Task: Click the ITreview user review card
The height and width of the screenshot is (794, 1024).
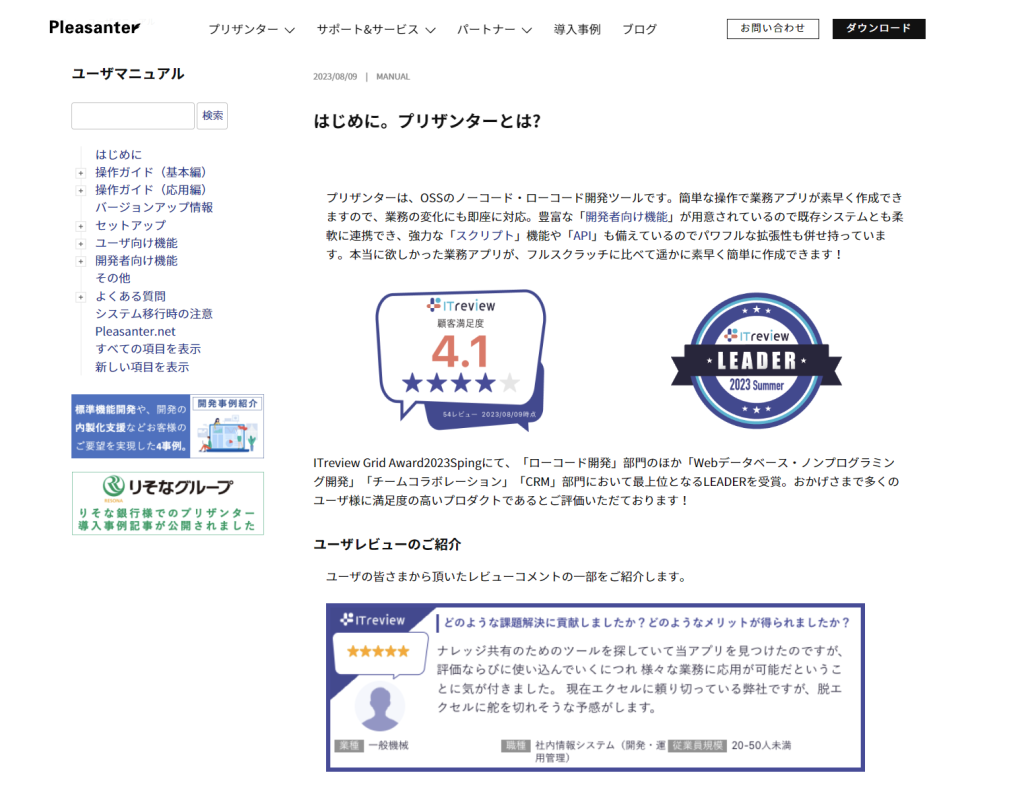Action: coord(595,688)
